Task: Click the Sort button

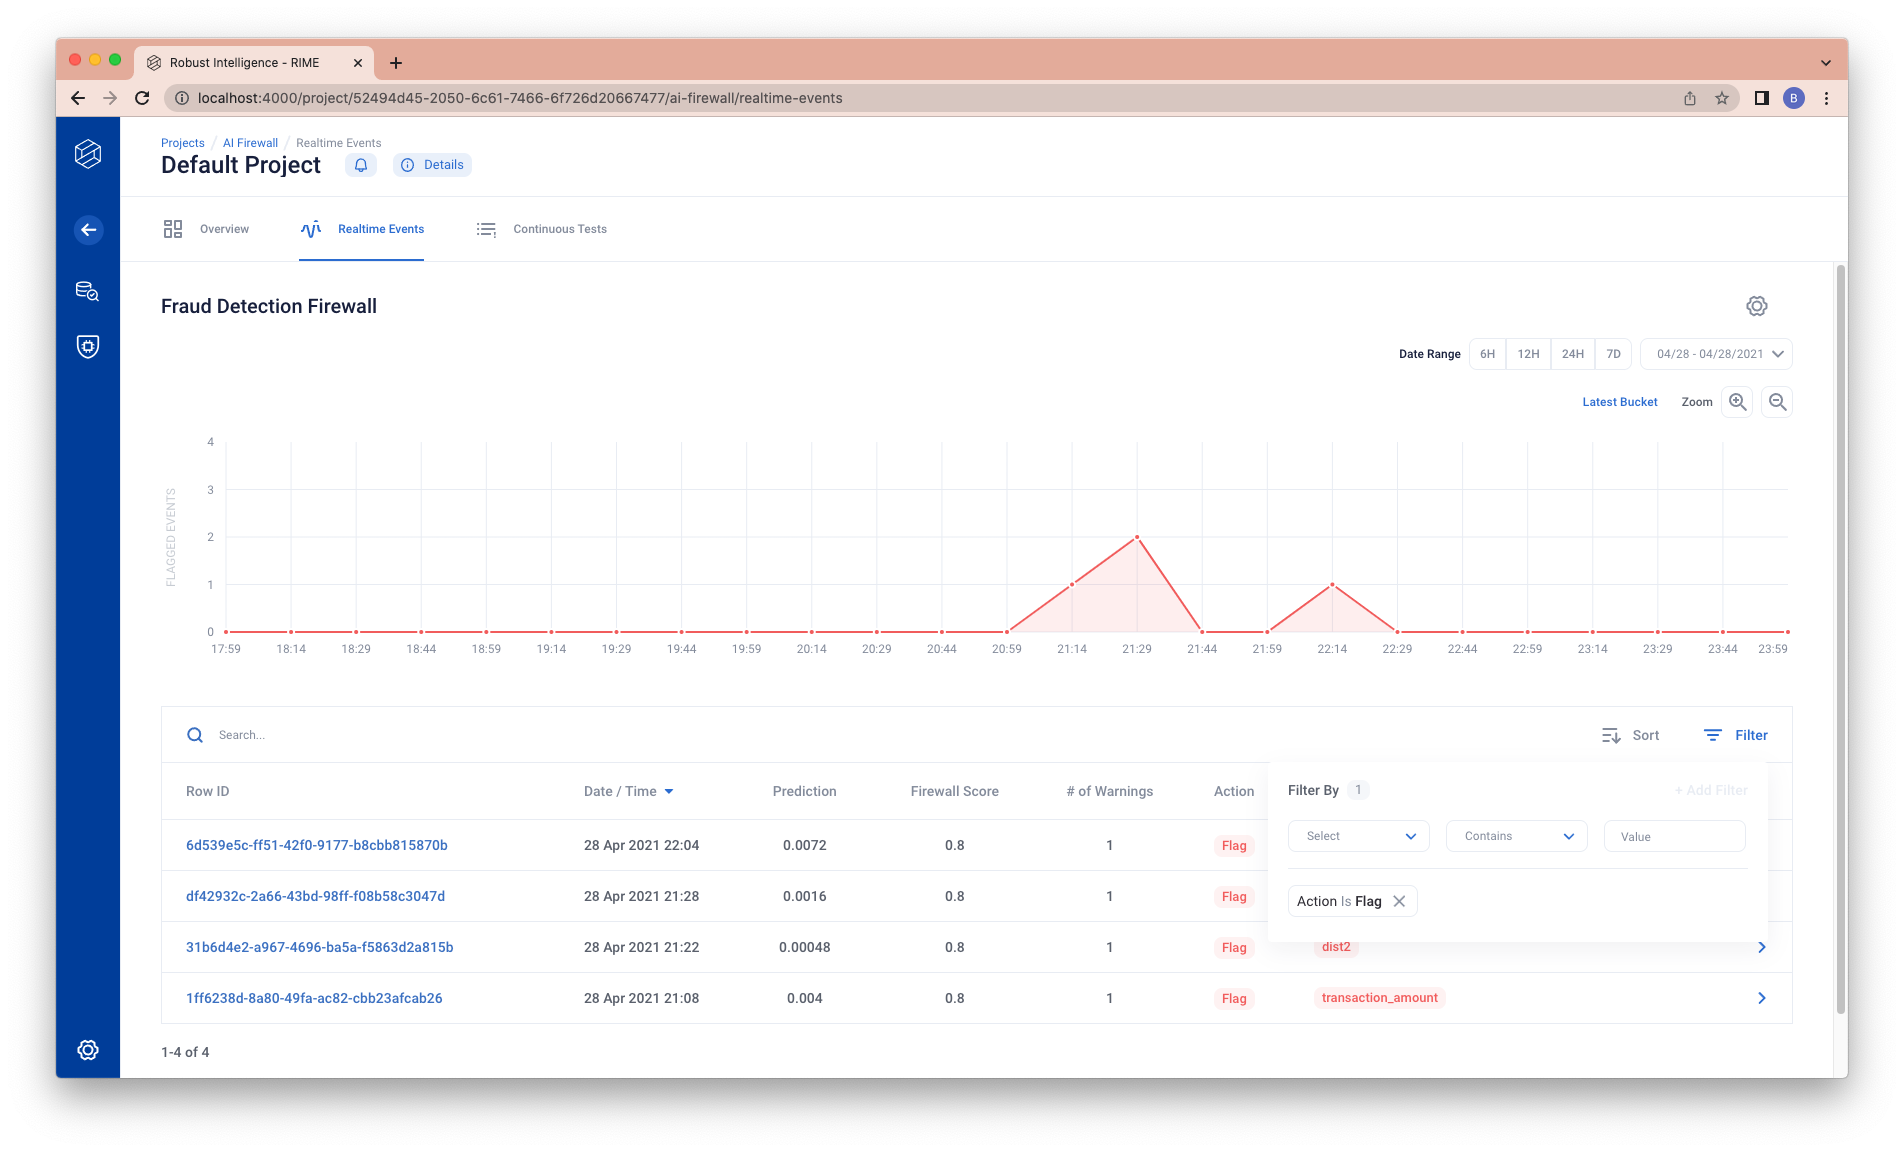Action: tap(1631, 735)
